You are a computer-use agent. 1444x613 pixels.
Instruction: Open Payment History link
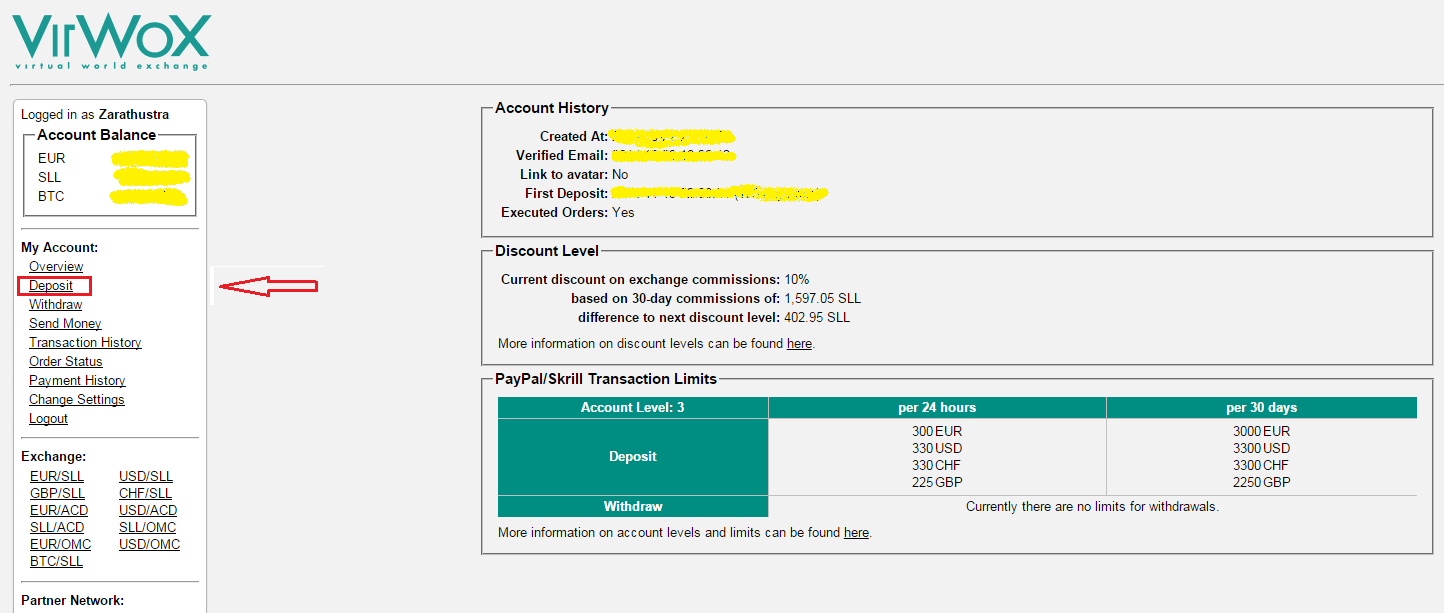coord(77,380)
